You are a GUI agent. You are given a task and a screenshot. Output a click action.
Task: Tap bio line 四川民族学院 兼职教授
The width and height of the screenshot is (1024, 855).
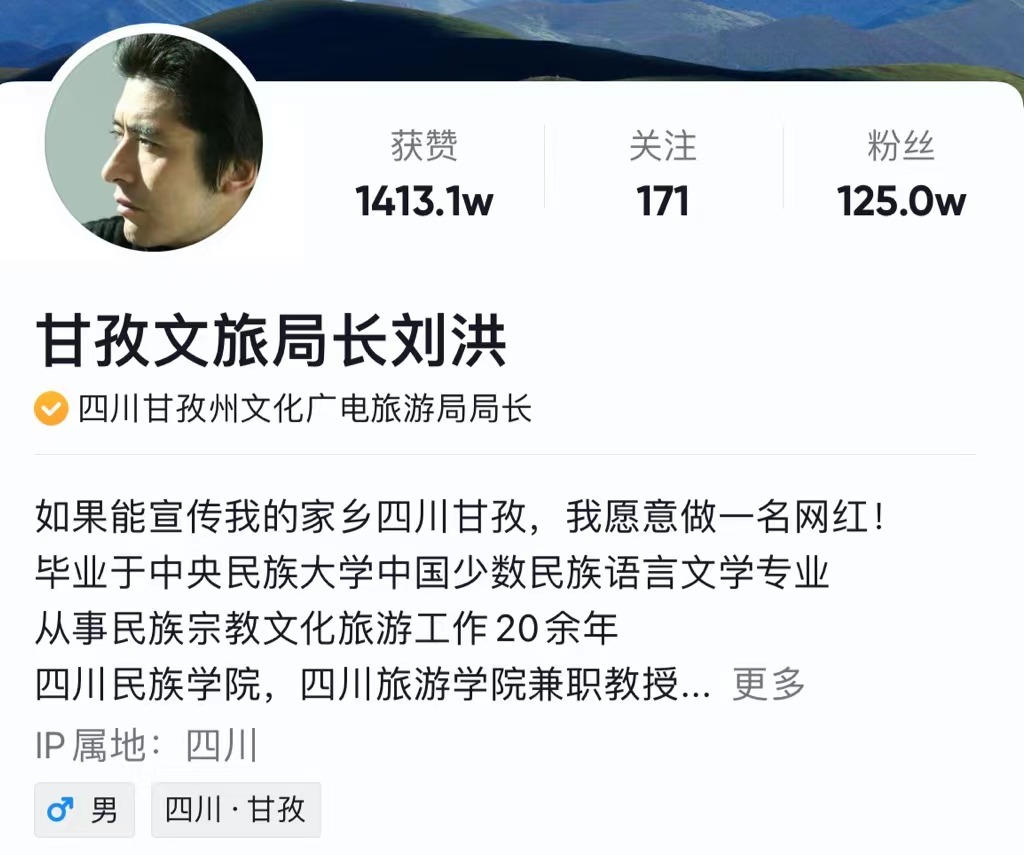click(x=373, y=684)
